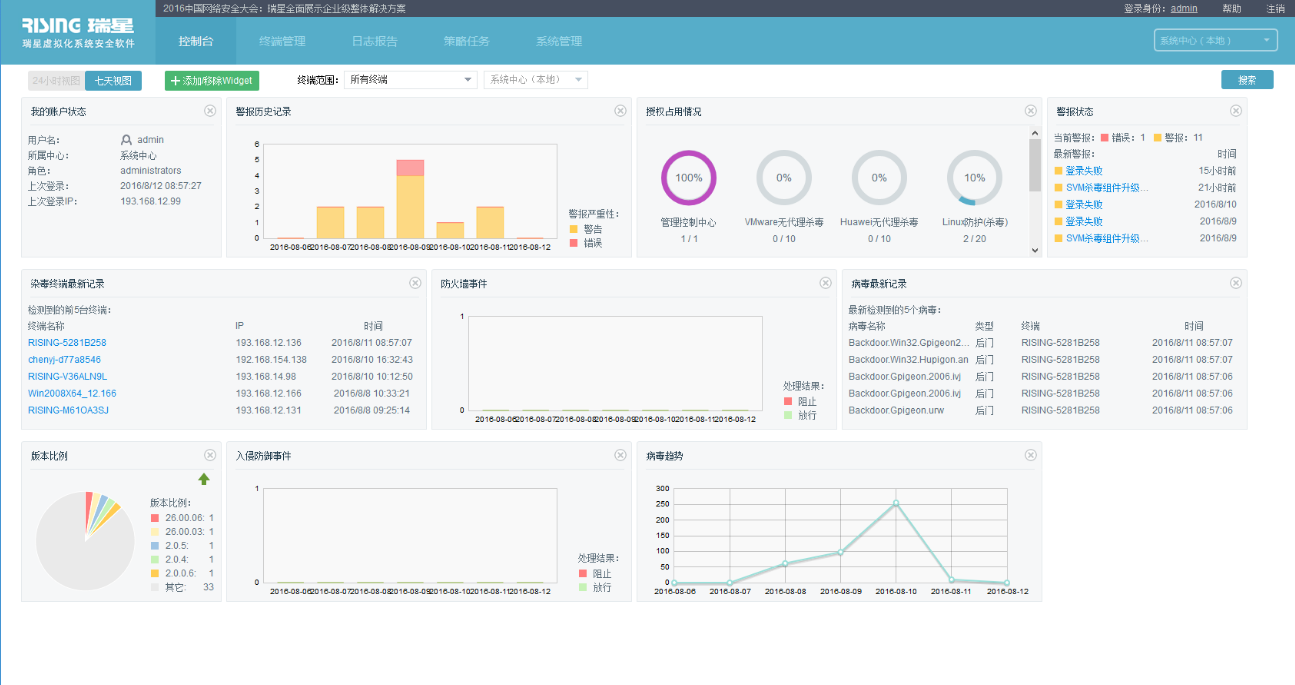Screen dimensions: 1295x685
Task: Switch to 24小时视图
Action: coord(56,80)
